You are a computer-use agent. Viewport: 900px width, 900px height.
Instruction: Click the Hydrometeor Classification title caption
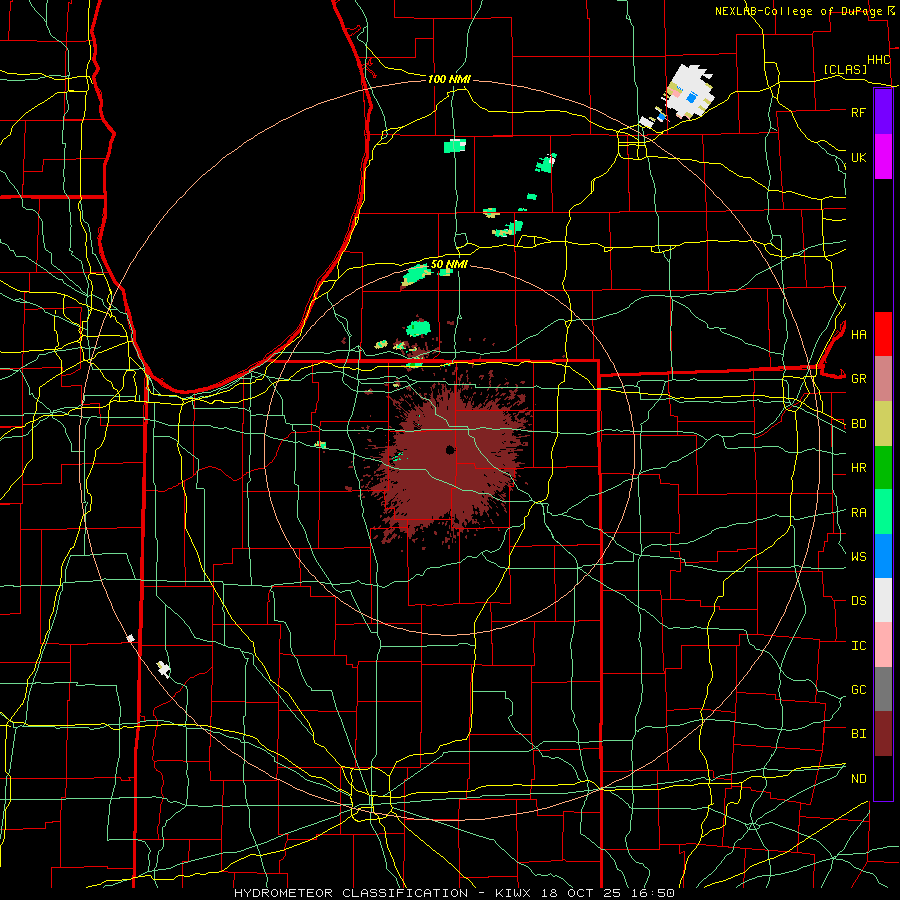pyautogui.click(x=455, y=893)
